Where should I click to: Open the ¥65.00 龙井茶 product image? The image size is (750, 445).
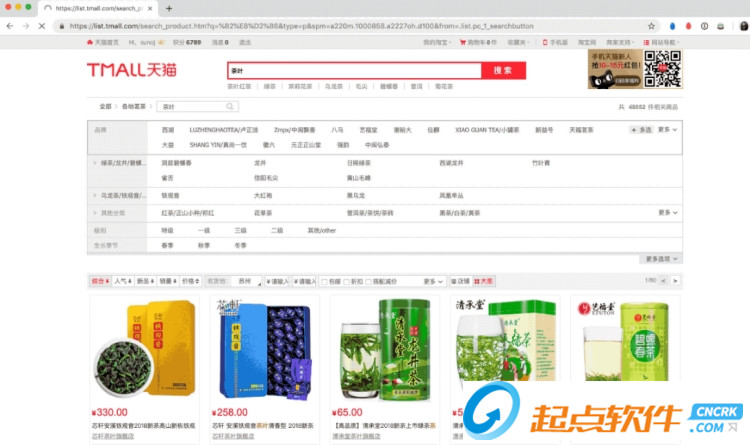[385, 349]
